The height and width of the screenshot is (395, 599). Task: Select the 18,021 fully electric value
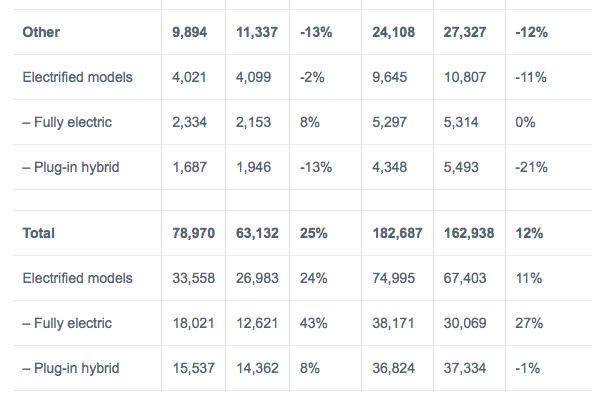tap(193, 323)
